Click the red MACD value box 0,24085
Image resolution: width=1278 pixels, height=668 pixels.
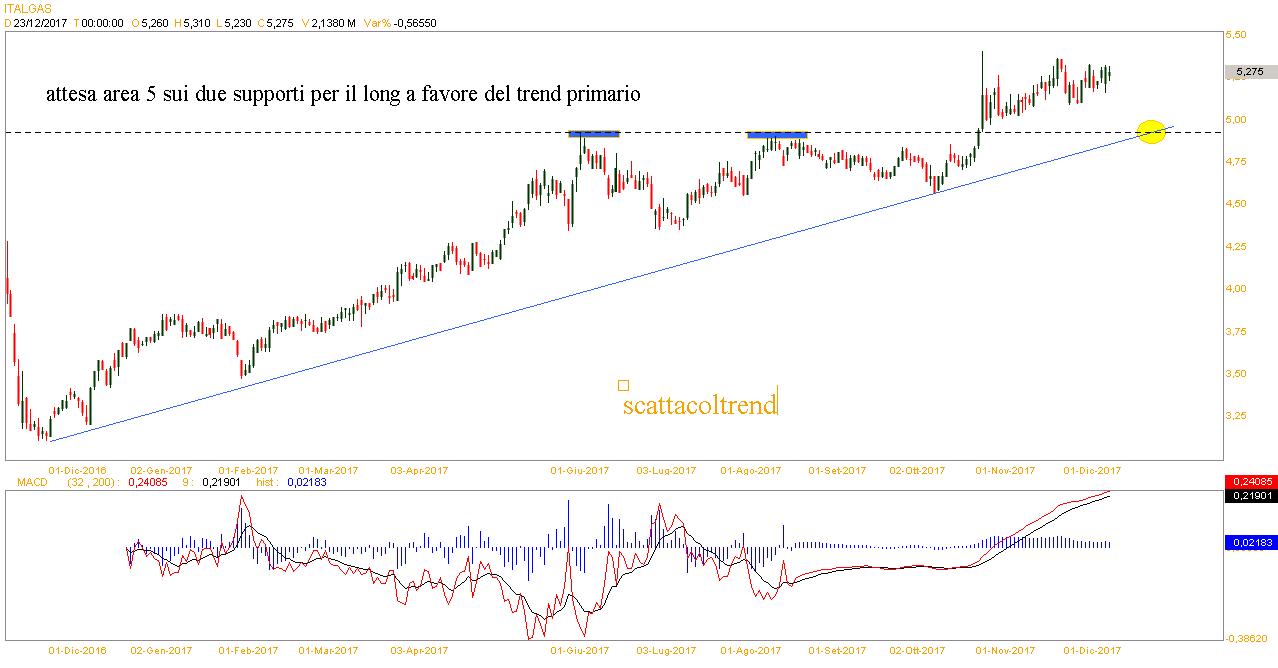[1250, 482]
